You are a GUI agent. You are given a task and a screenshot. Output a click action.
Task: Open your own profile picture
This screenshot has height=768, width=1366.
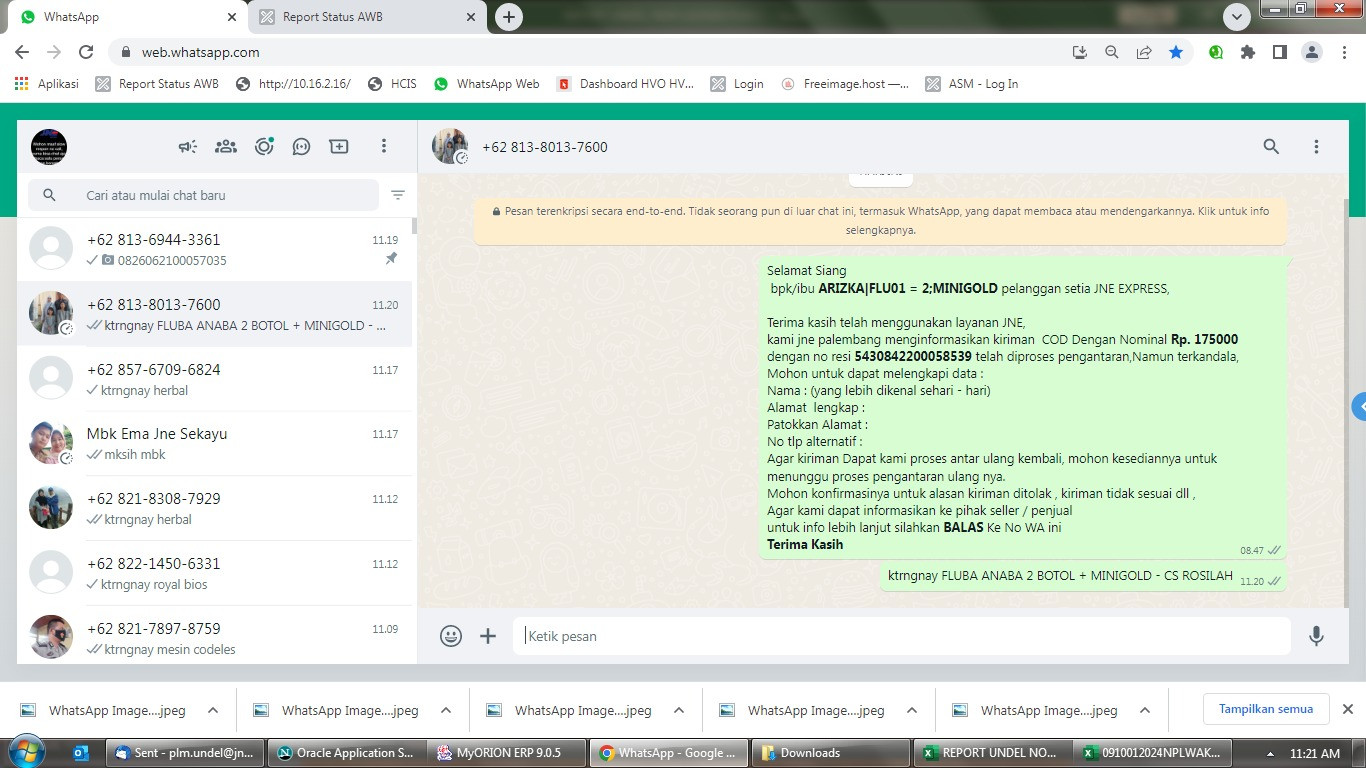coord(48,146)
